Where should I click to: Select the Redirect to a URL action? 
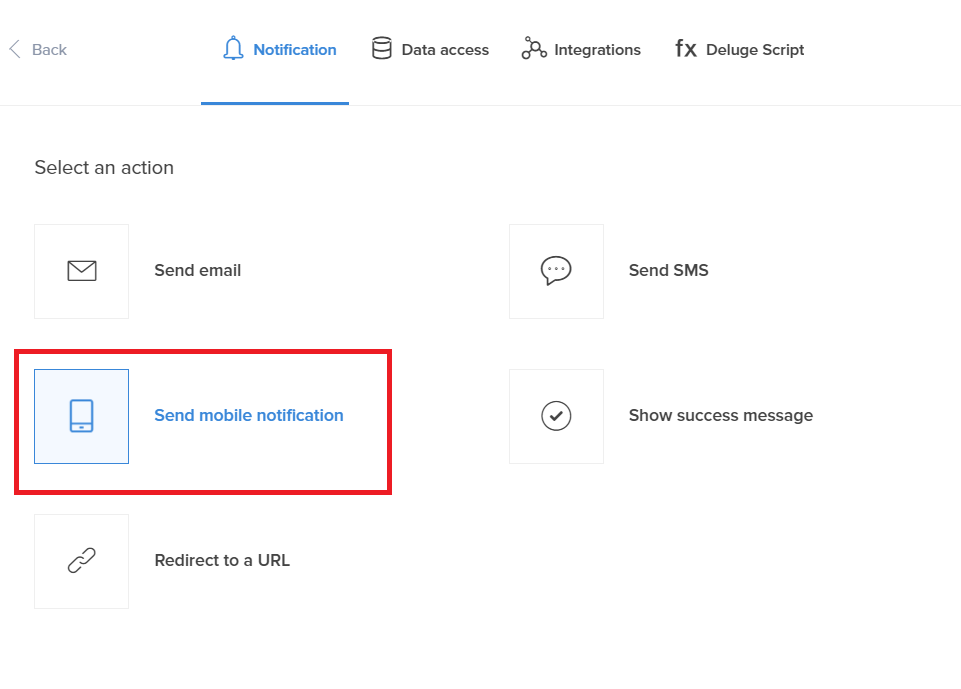point(221,560)
